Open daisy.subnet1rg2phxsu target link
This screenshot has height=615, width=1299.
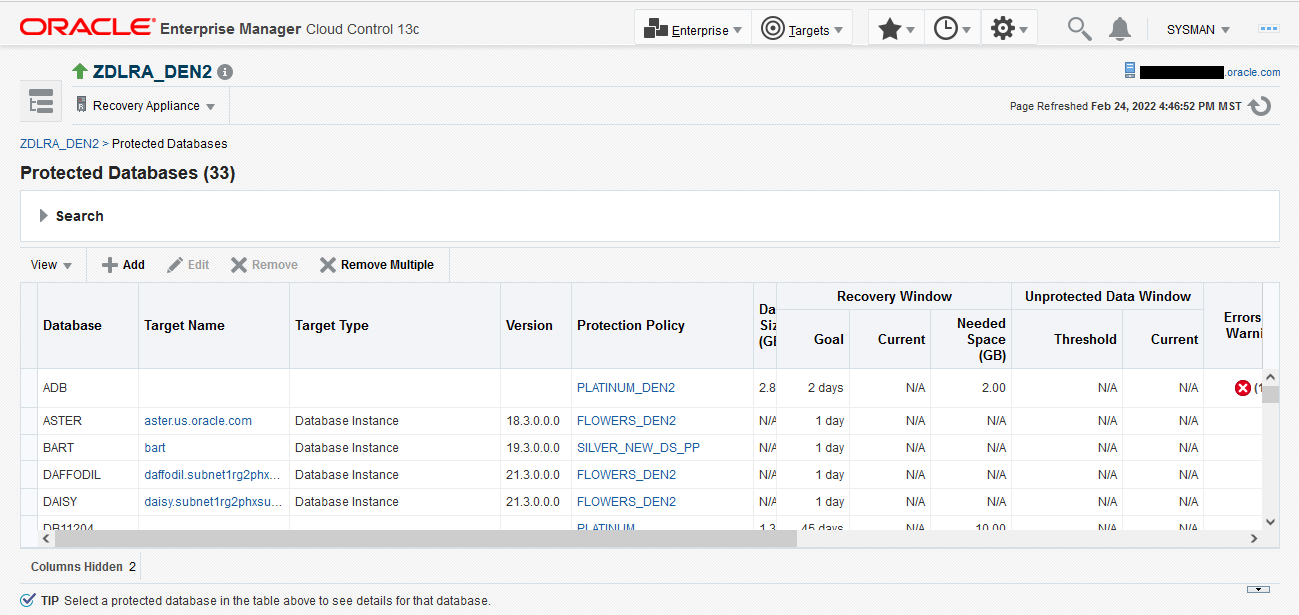coord(213,502)
